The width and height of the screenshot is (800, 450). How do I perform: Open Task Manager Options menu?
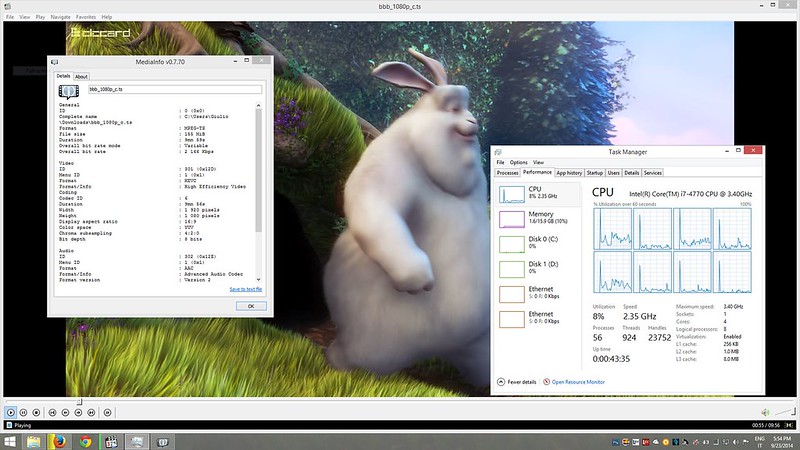518,162
